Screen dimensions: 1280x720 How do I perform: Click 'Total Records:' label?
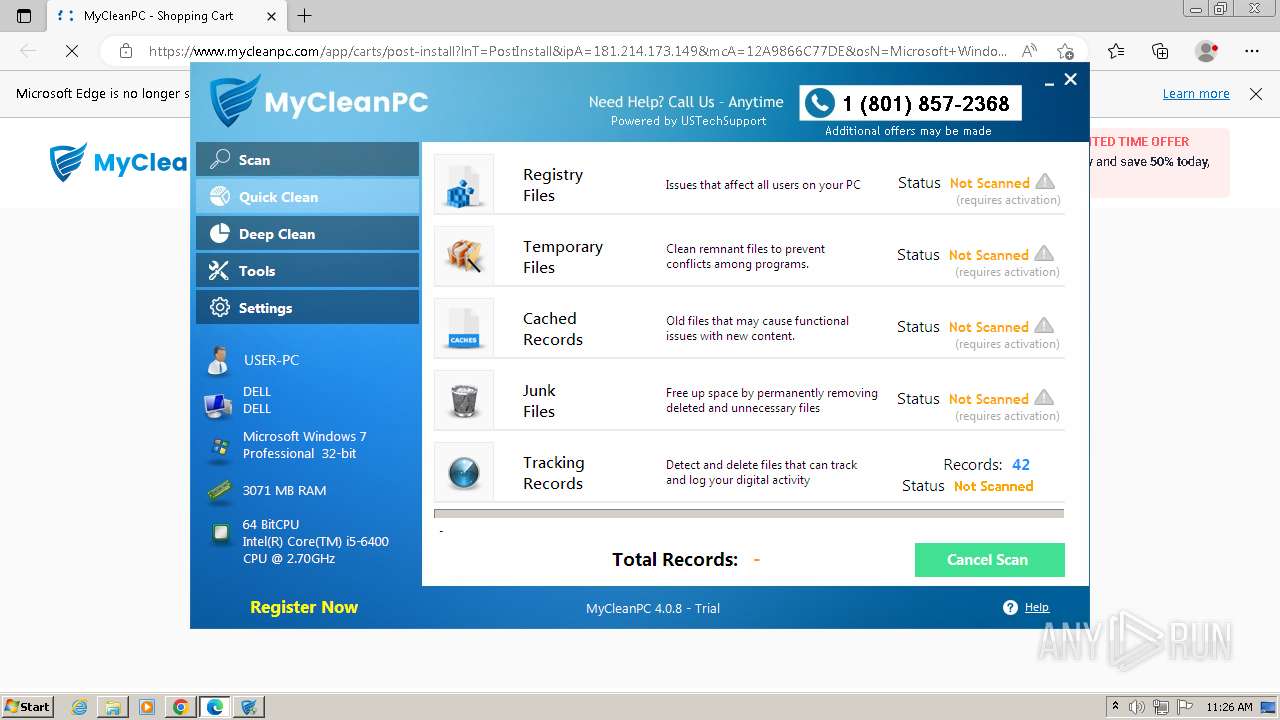[x=675, y=560]
